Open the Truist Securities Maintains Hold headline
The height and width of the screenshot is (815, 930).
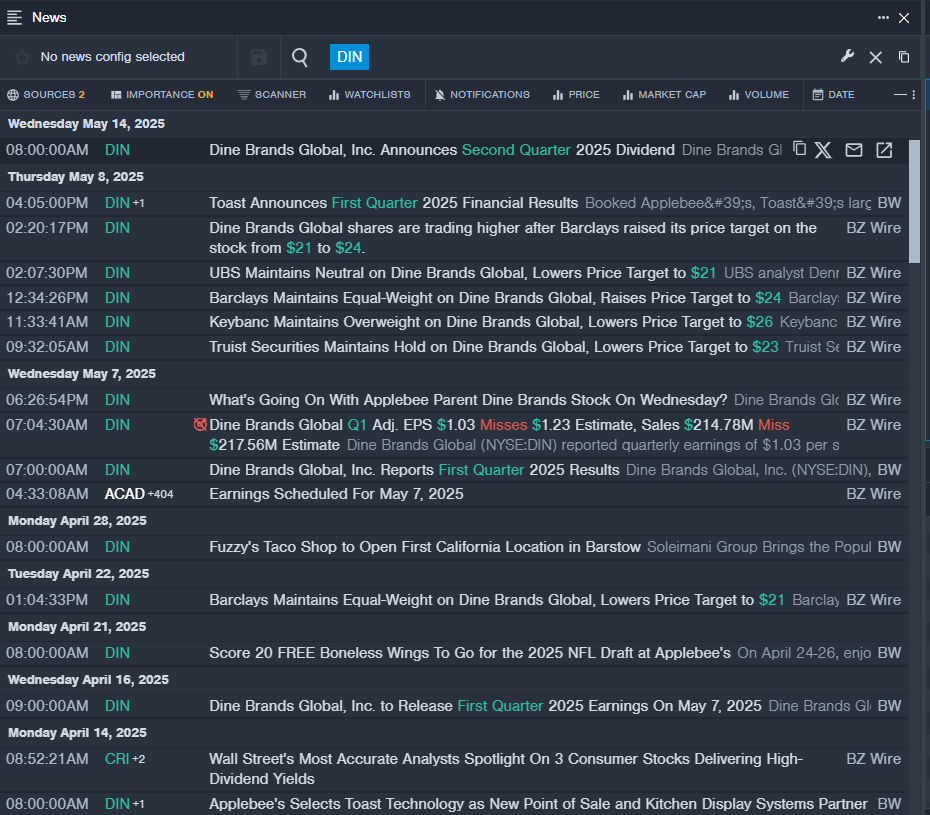pyautogui.click(x=494, y=347)
